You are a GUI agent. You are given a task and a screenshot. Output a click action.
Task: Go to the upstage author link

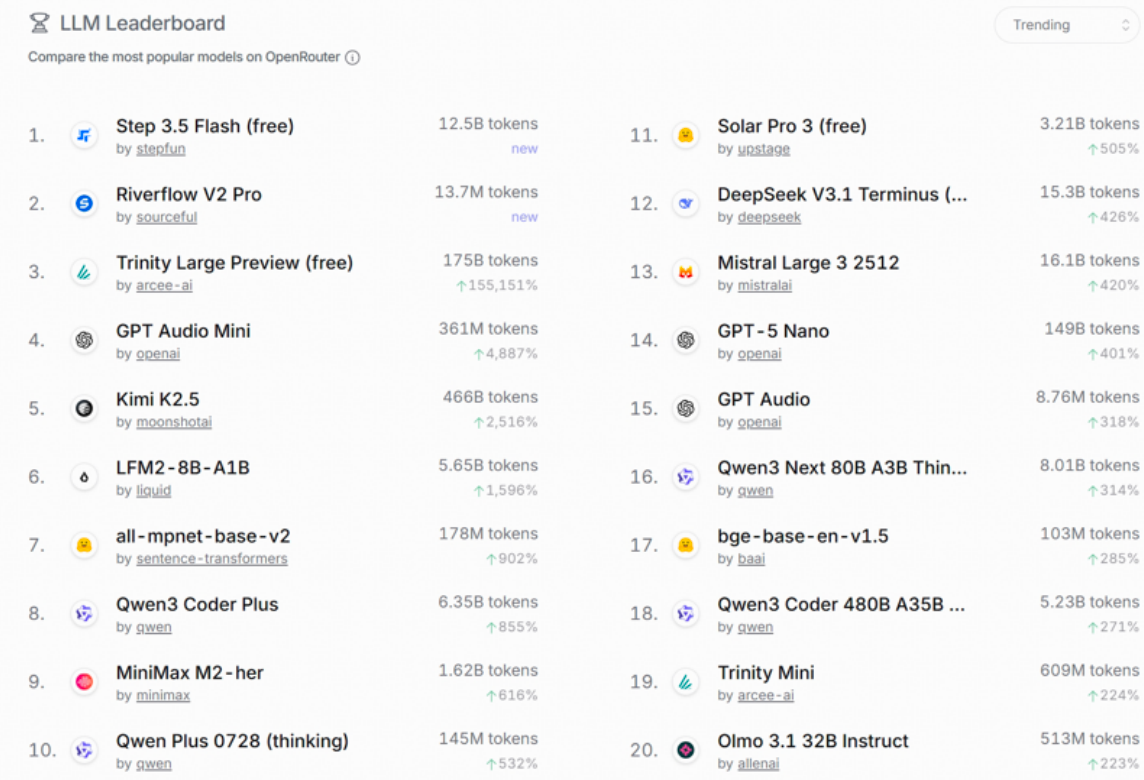[x=763, y=149]
